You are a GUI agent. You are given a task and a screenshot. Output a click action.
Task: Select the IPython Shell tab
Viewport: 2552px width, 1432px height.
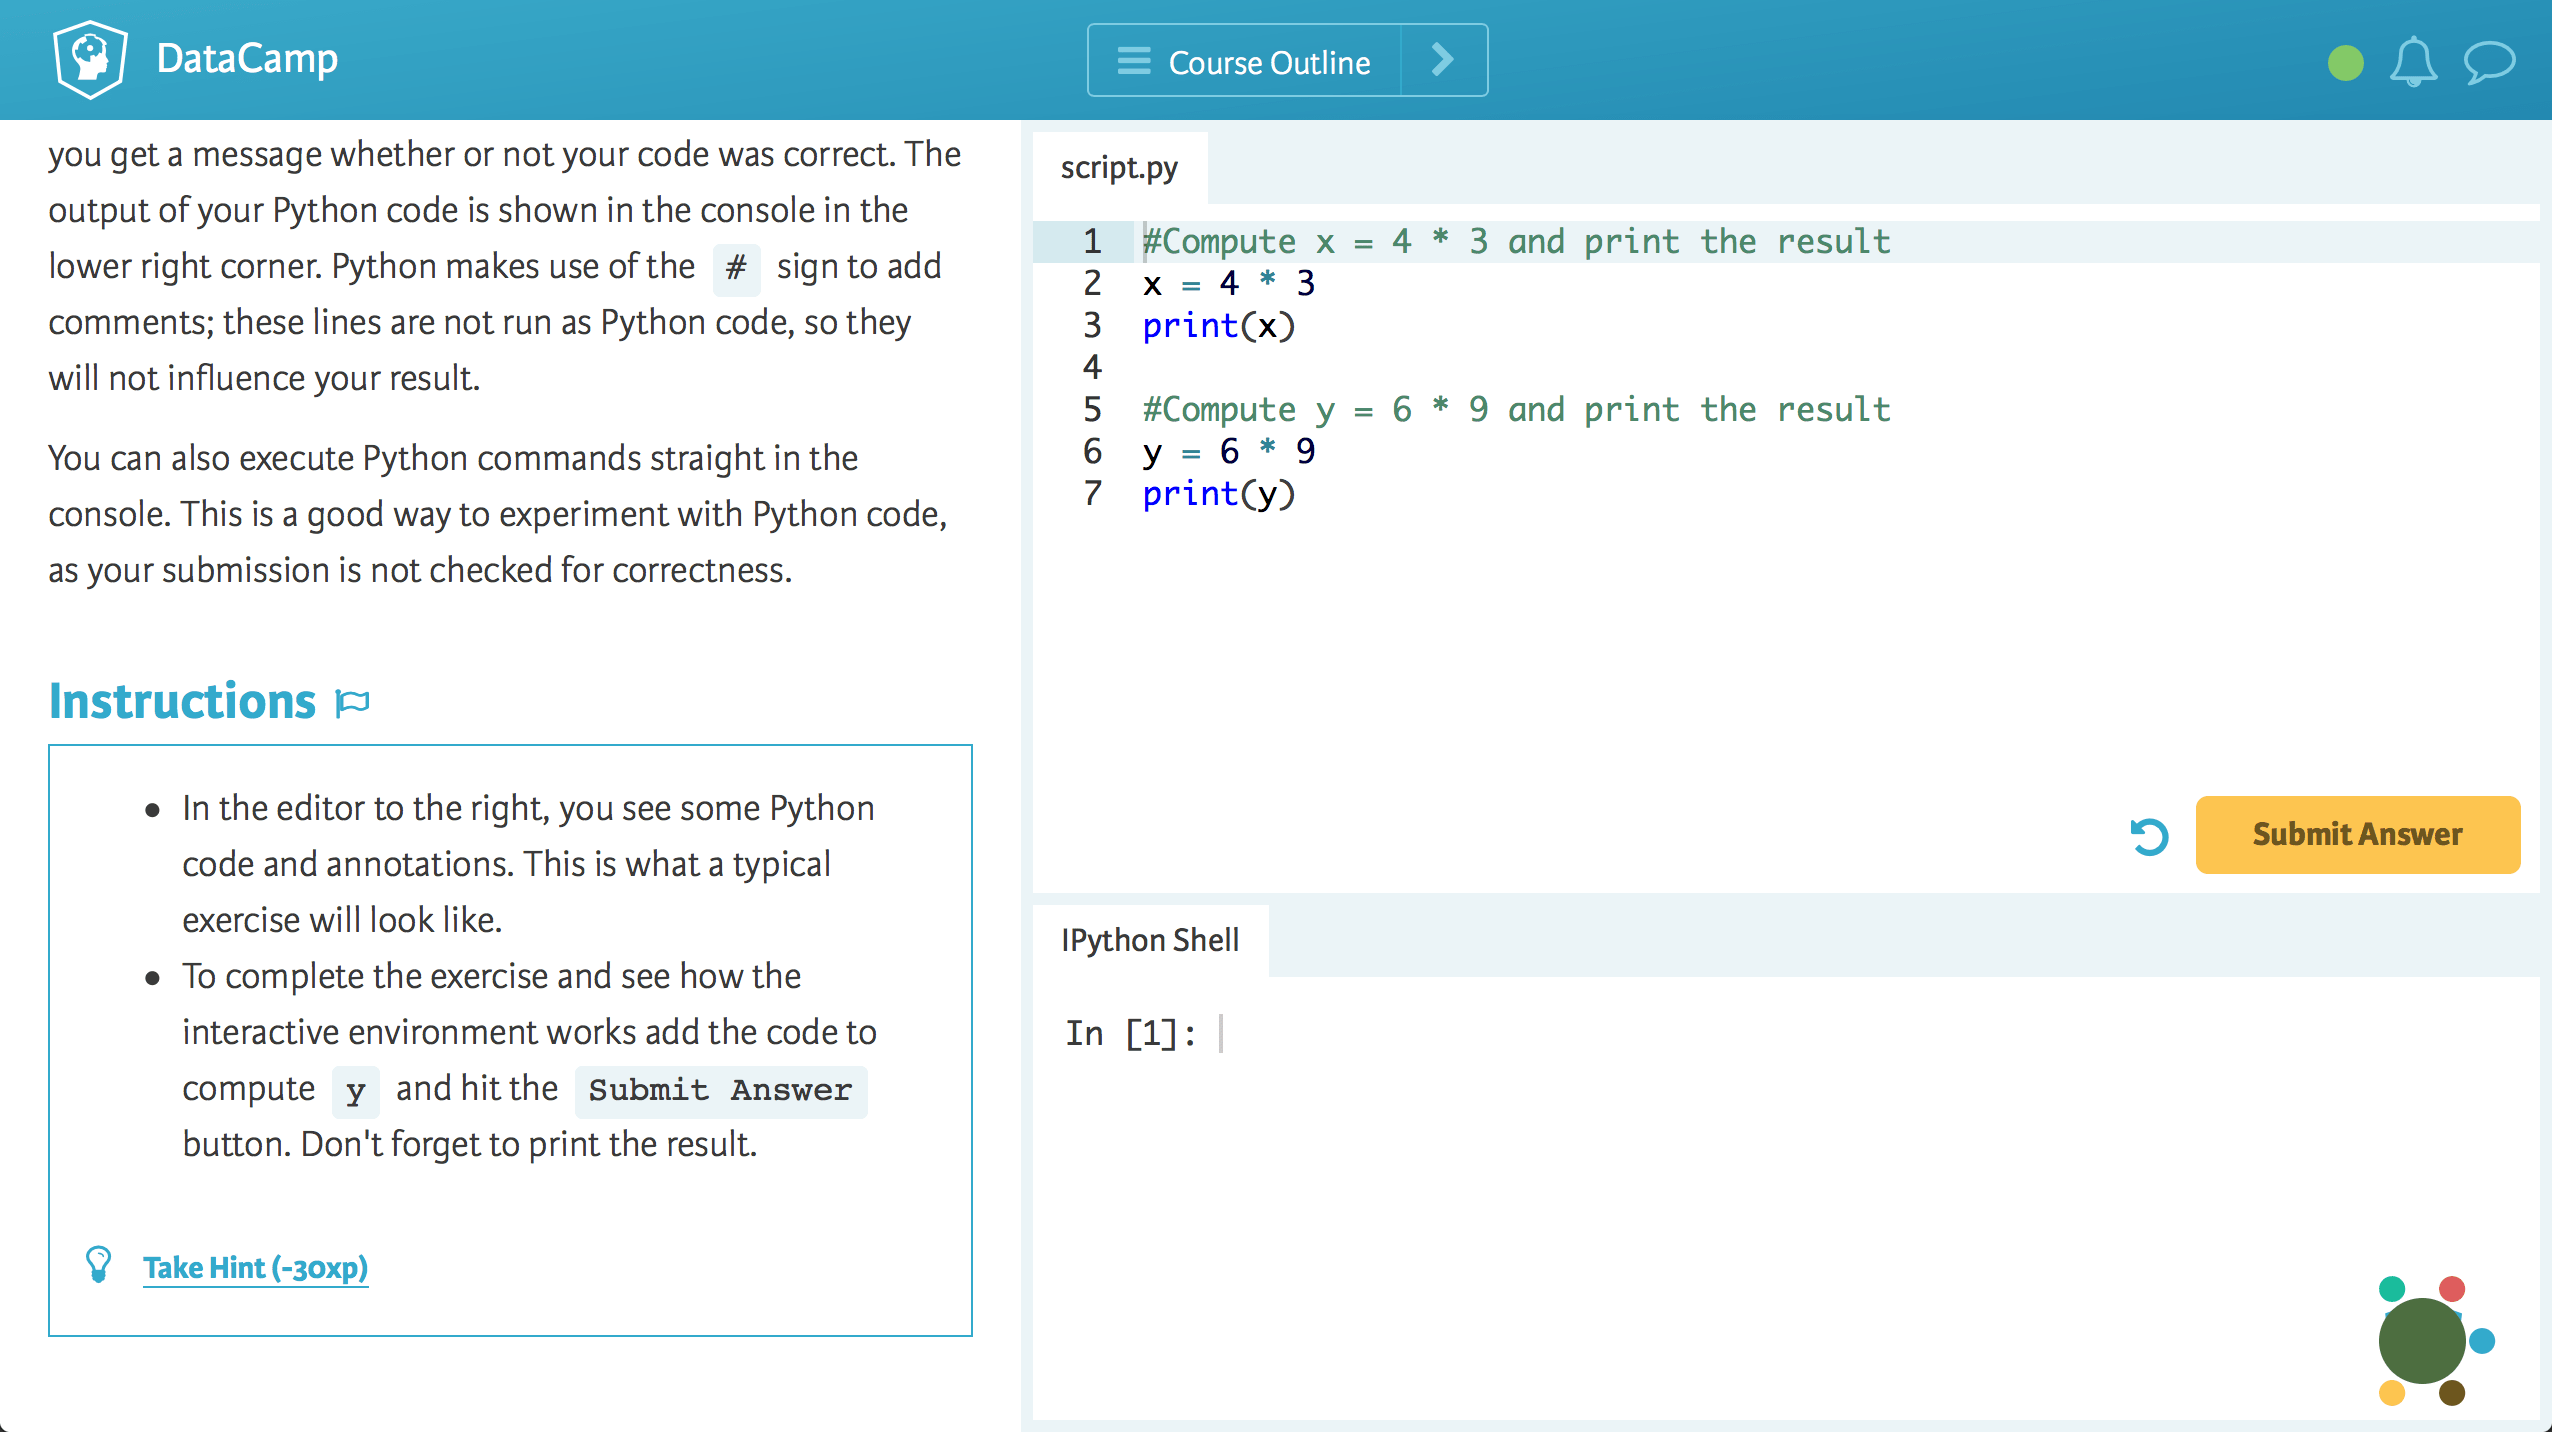[1150, 940]
